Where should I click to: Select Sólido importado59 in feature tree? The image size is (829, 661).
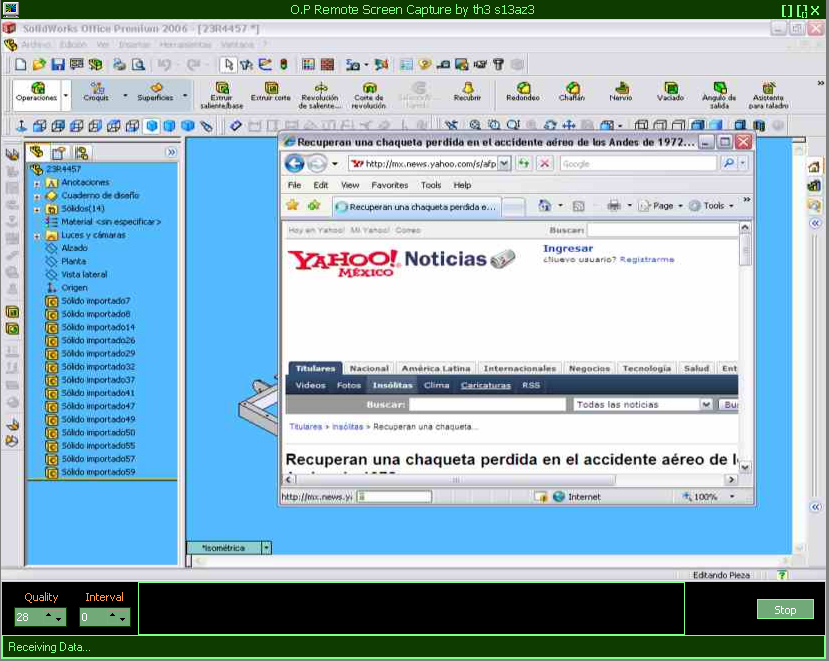98,472
